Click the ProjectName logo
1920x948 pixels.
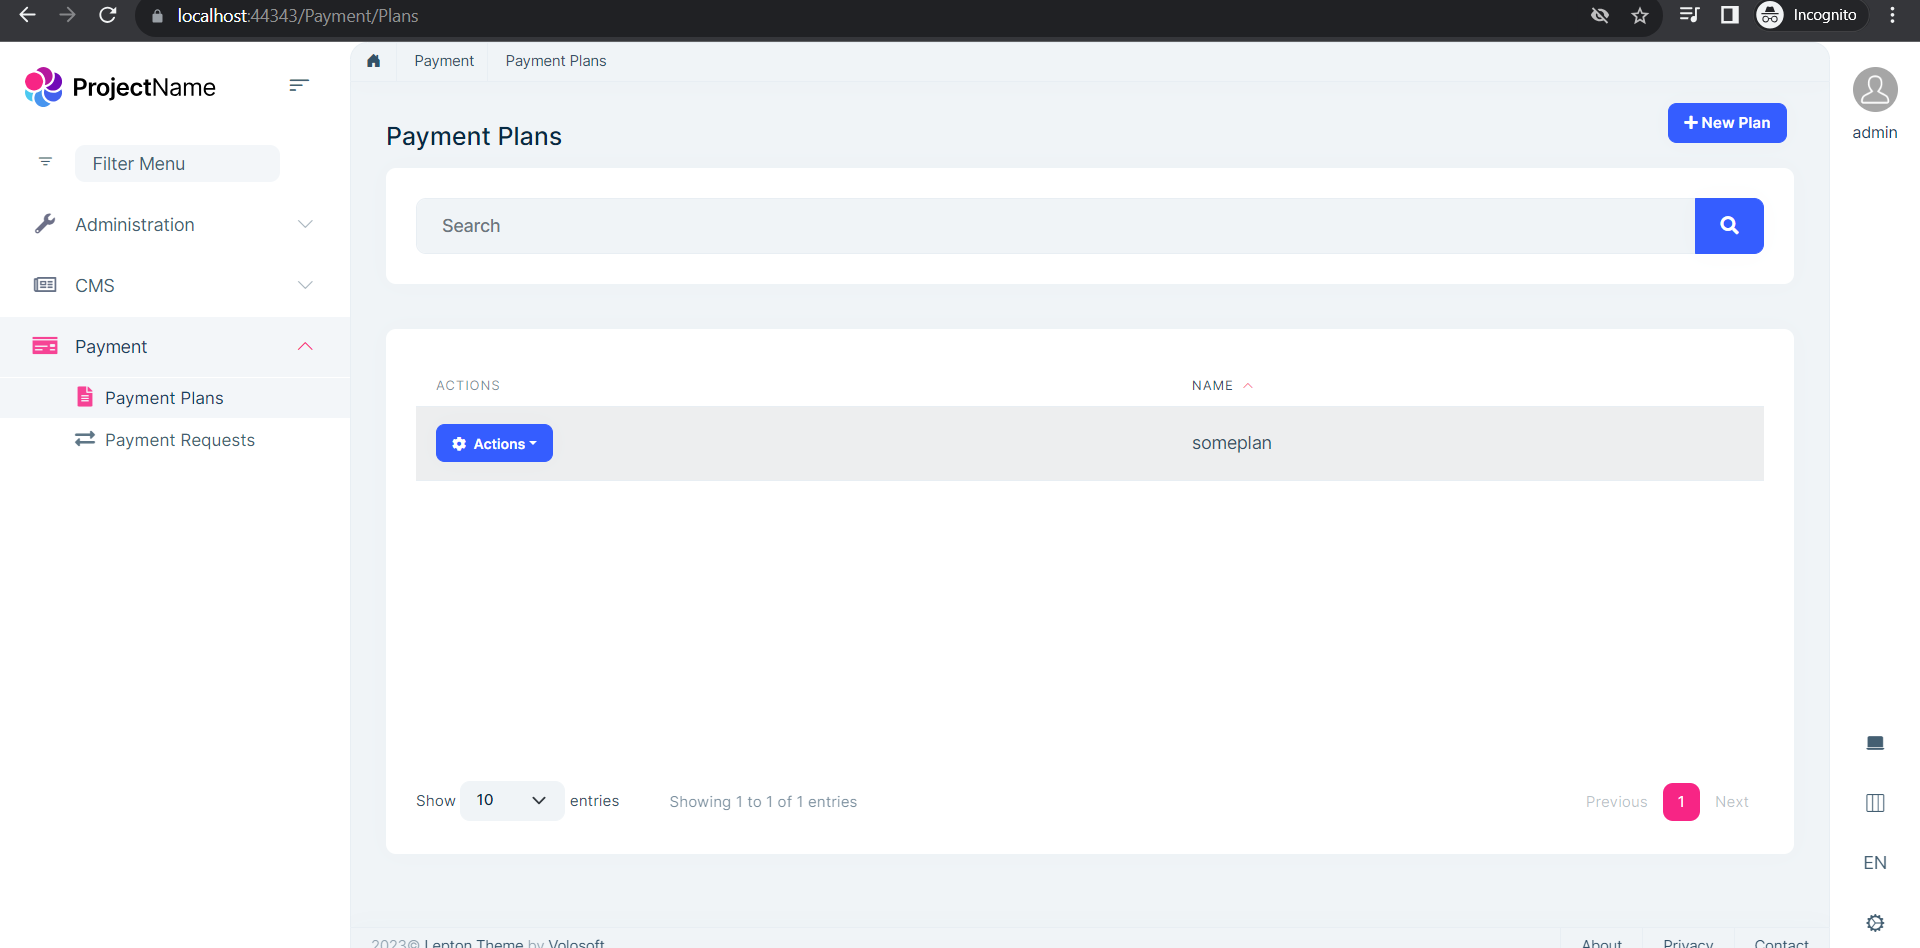pyautogui.click(x=120, y=87)
